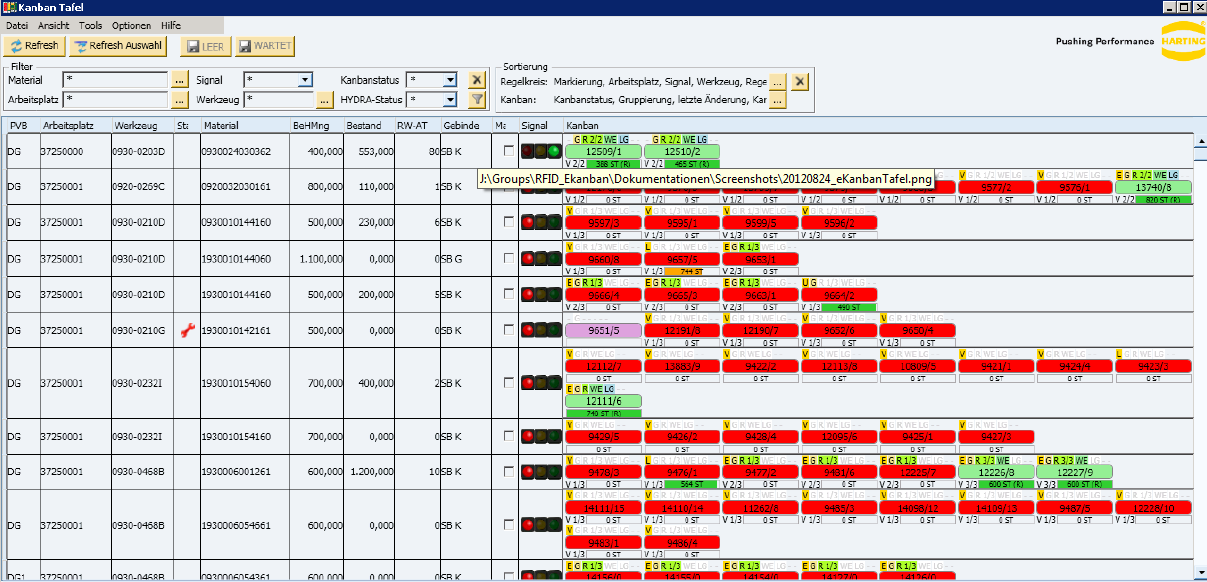Clear filters with the X icon beside Kanbanstatus
Image resolution: width=1207 pixels, height=582 pixels.
[x=477, y=80]
